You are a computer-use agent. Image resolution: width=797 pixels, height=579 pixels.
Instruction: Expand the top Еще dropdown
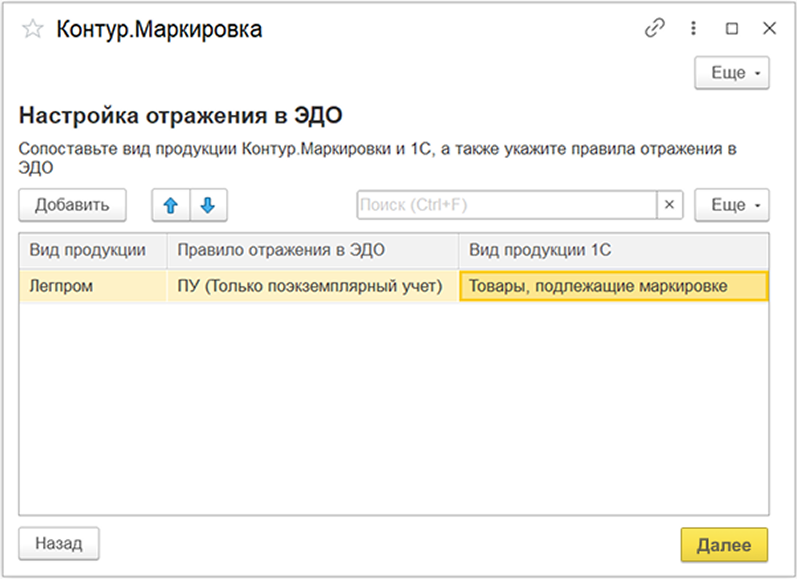(x=732, y=73)
